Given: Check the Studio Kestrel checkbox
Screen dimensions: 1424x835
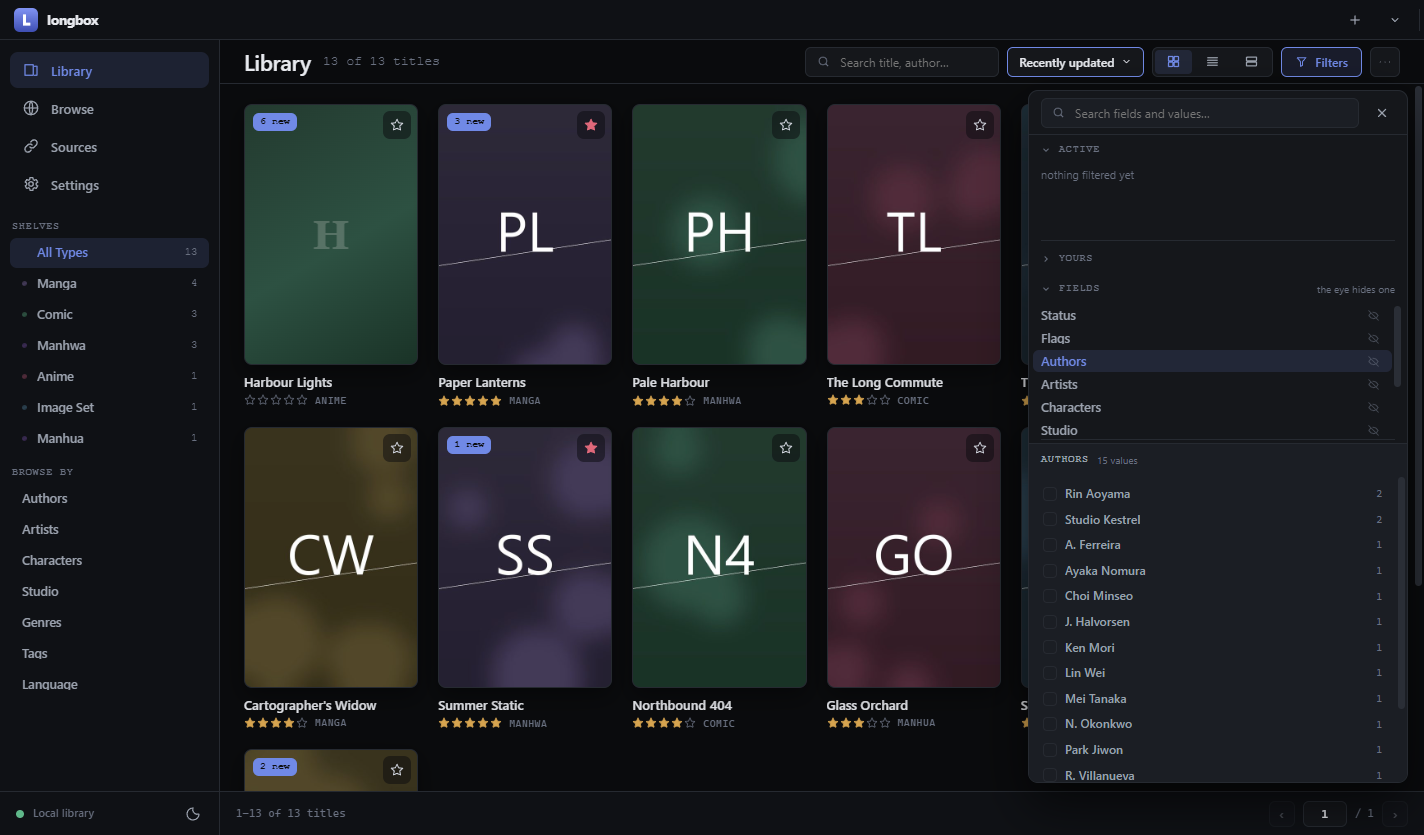Looking at the screenshot, I should (1050, 519).
